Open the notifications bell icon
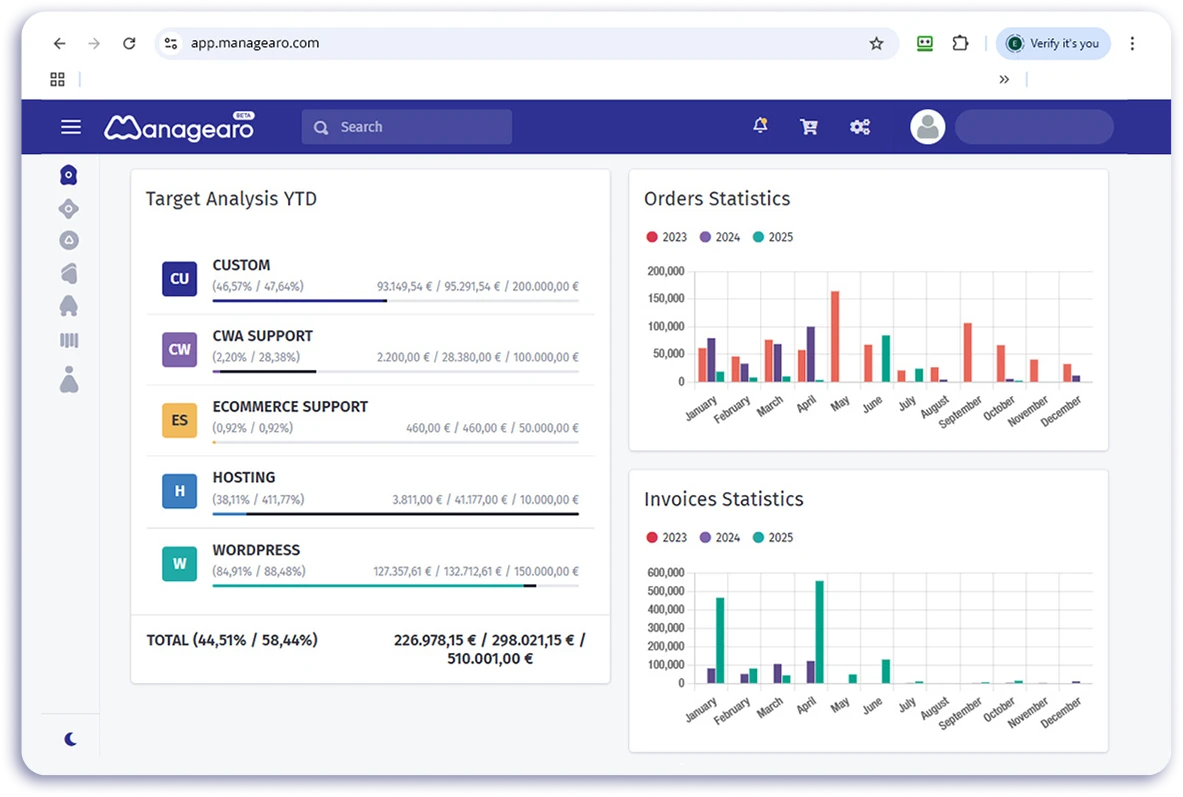Viewport: 1183px width, 797px height. (x=760, y=126)
